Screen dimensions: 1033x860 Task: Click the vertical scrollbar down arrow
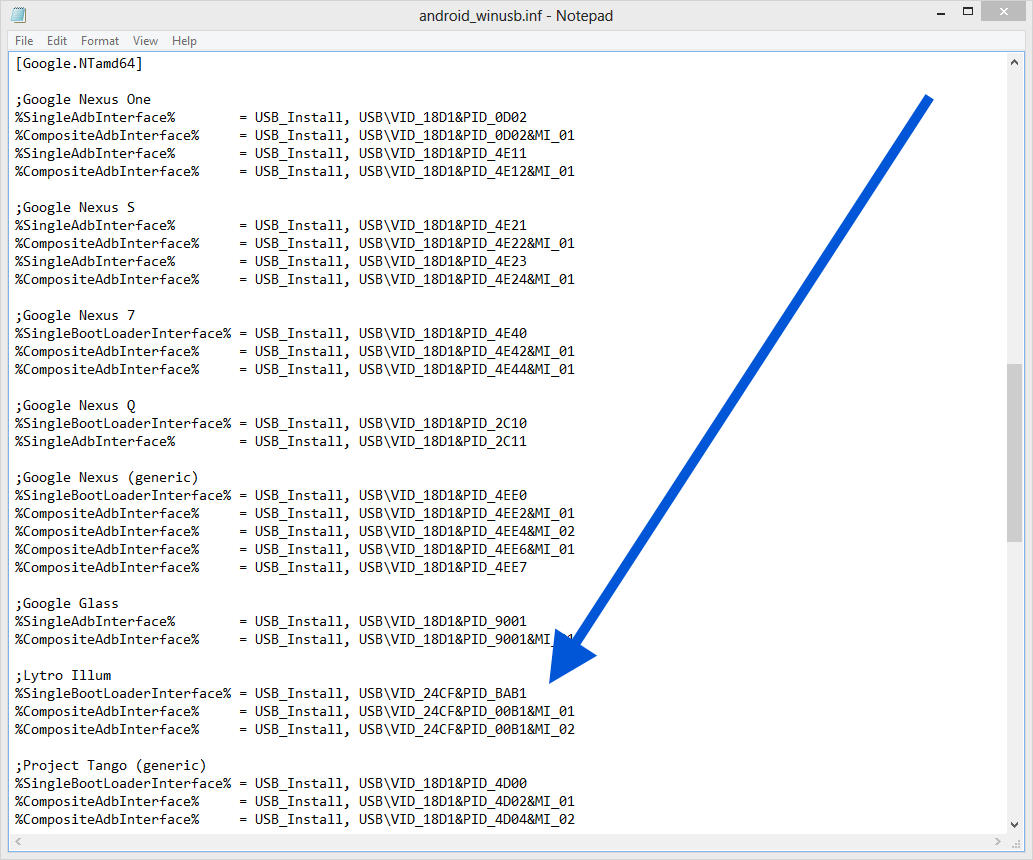1014,824
